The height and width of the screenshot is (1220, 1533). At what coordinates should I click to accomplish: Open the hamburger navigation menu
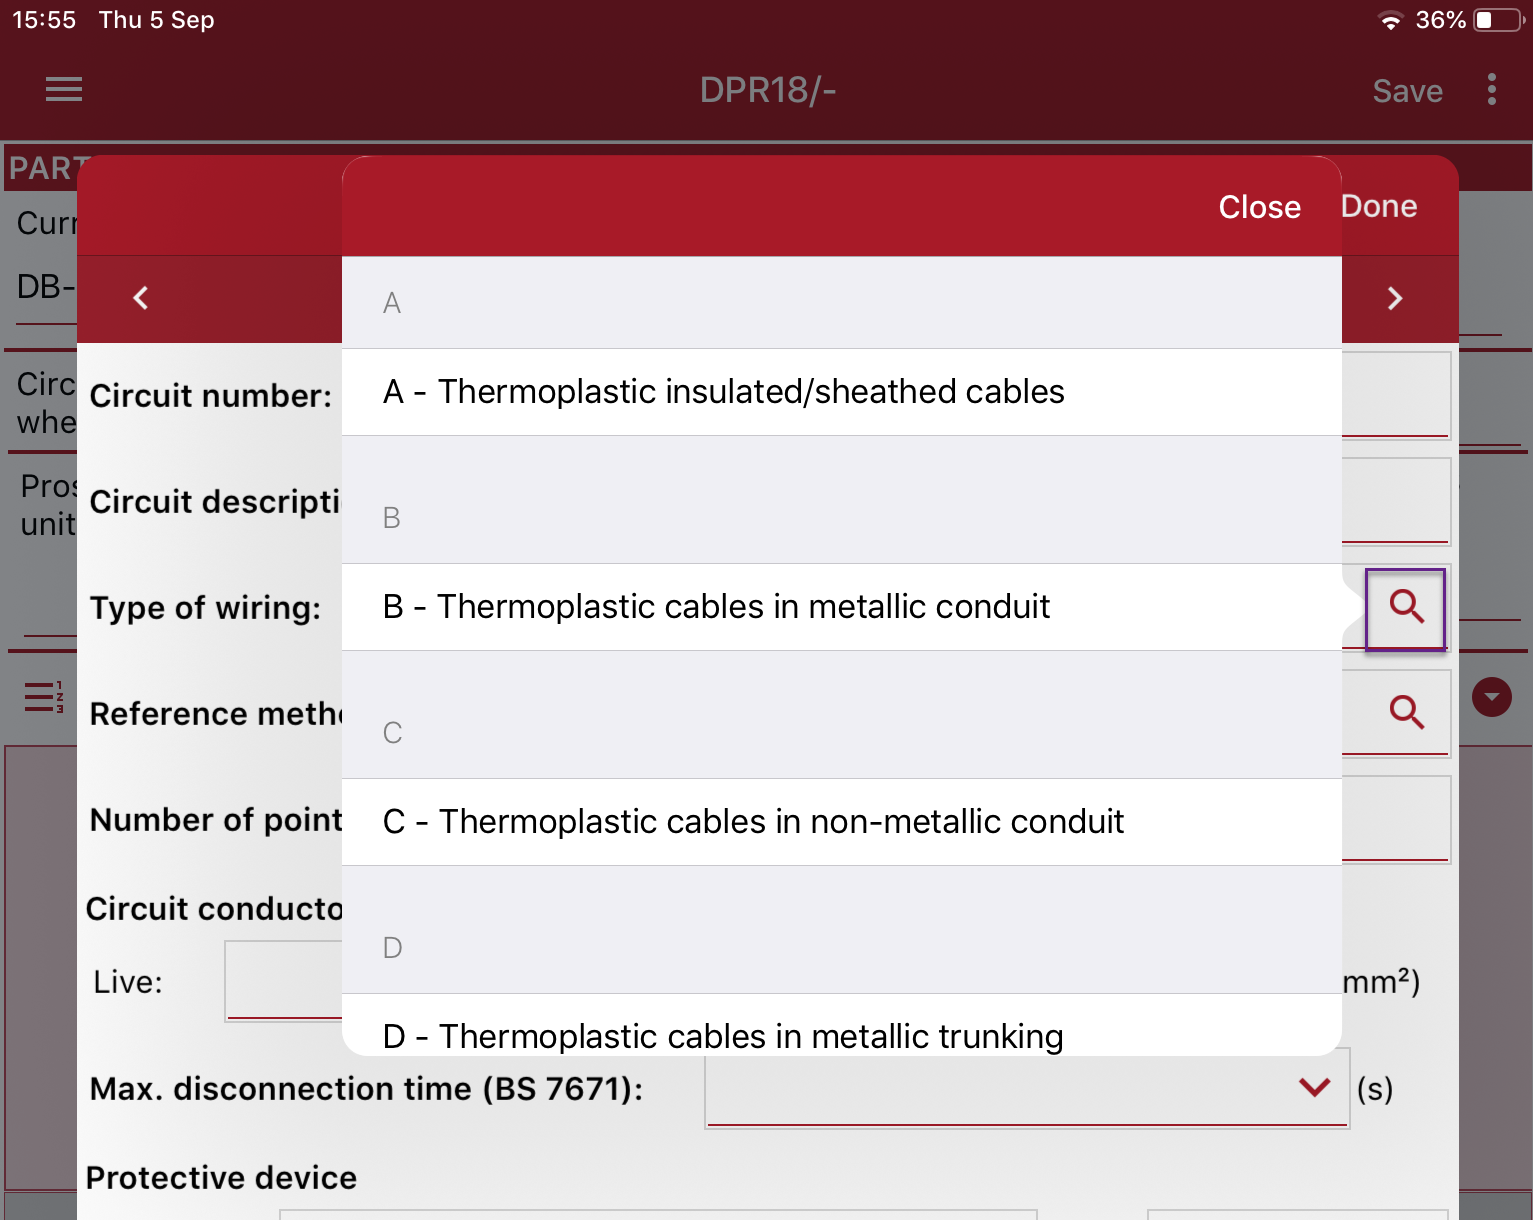click(63, 90)
